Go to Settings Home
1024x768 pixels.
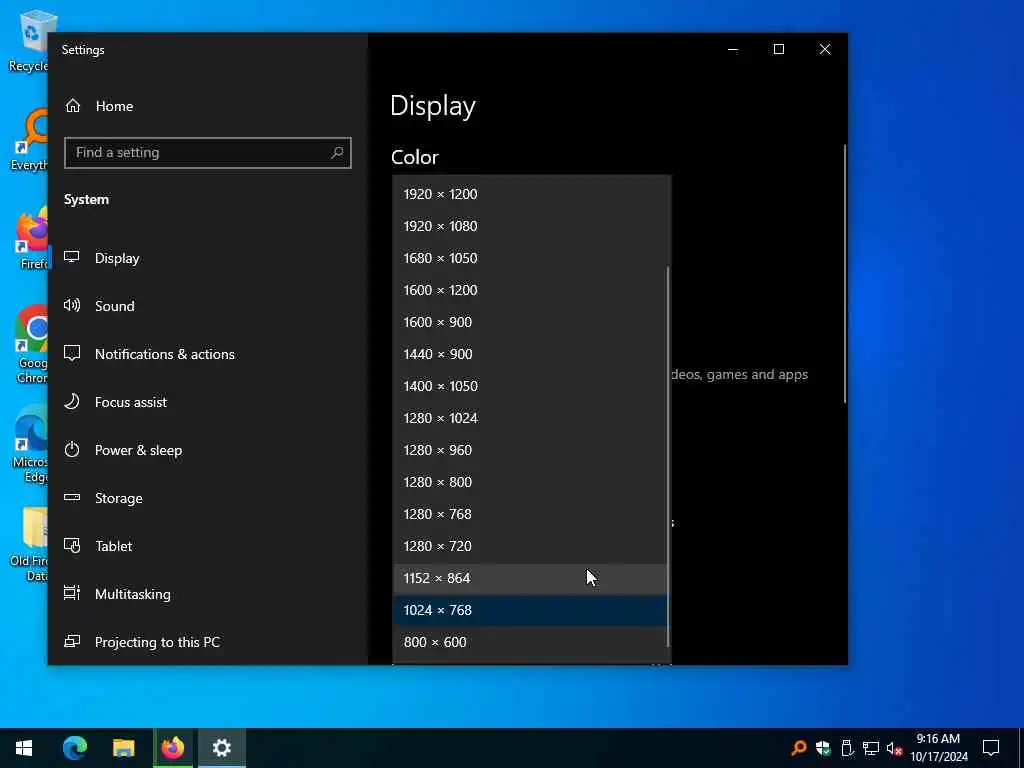(208, 106)
